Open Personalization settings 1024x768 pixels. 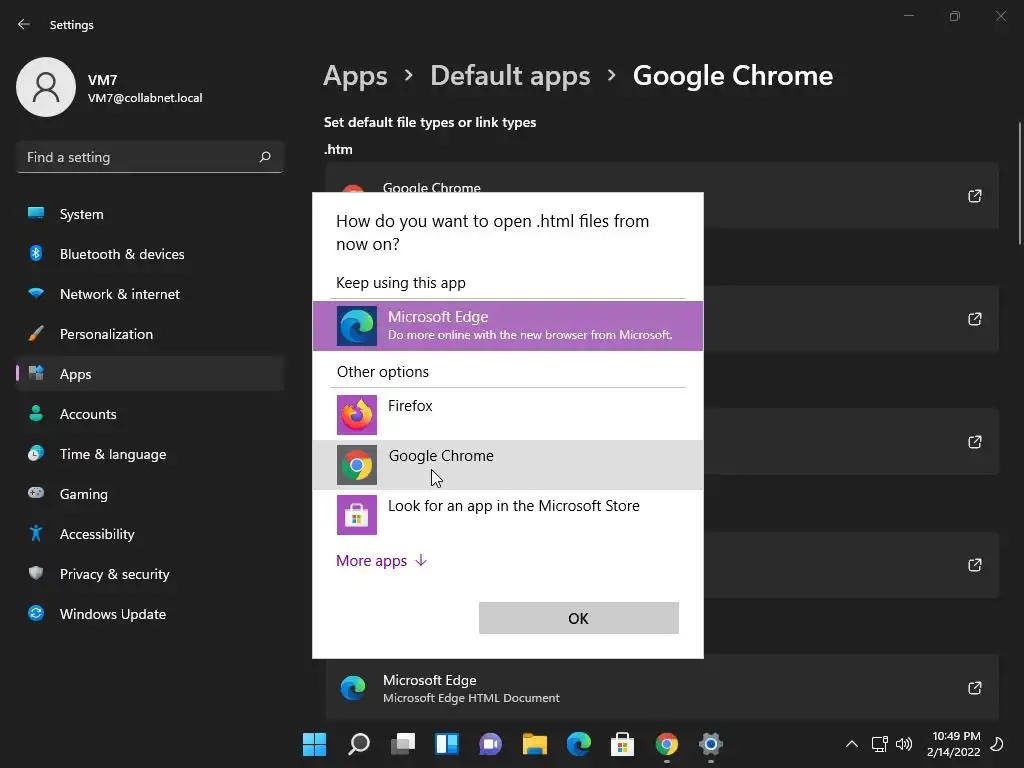[x=150, y=334]
